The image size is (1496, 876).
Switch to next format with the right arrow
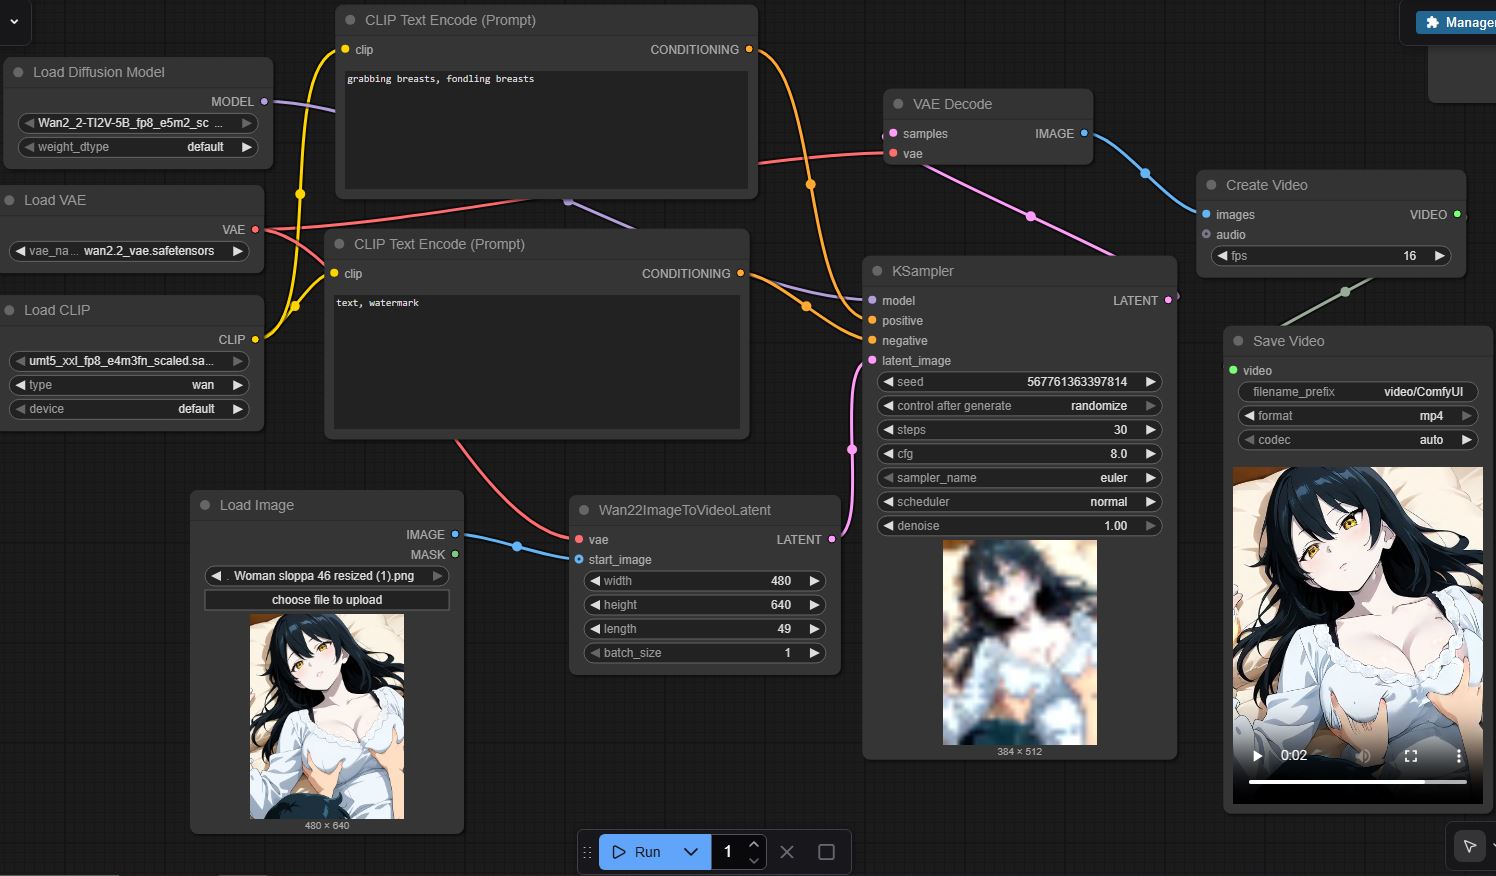[1466, 416]
